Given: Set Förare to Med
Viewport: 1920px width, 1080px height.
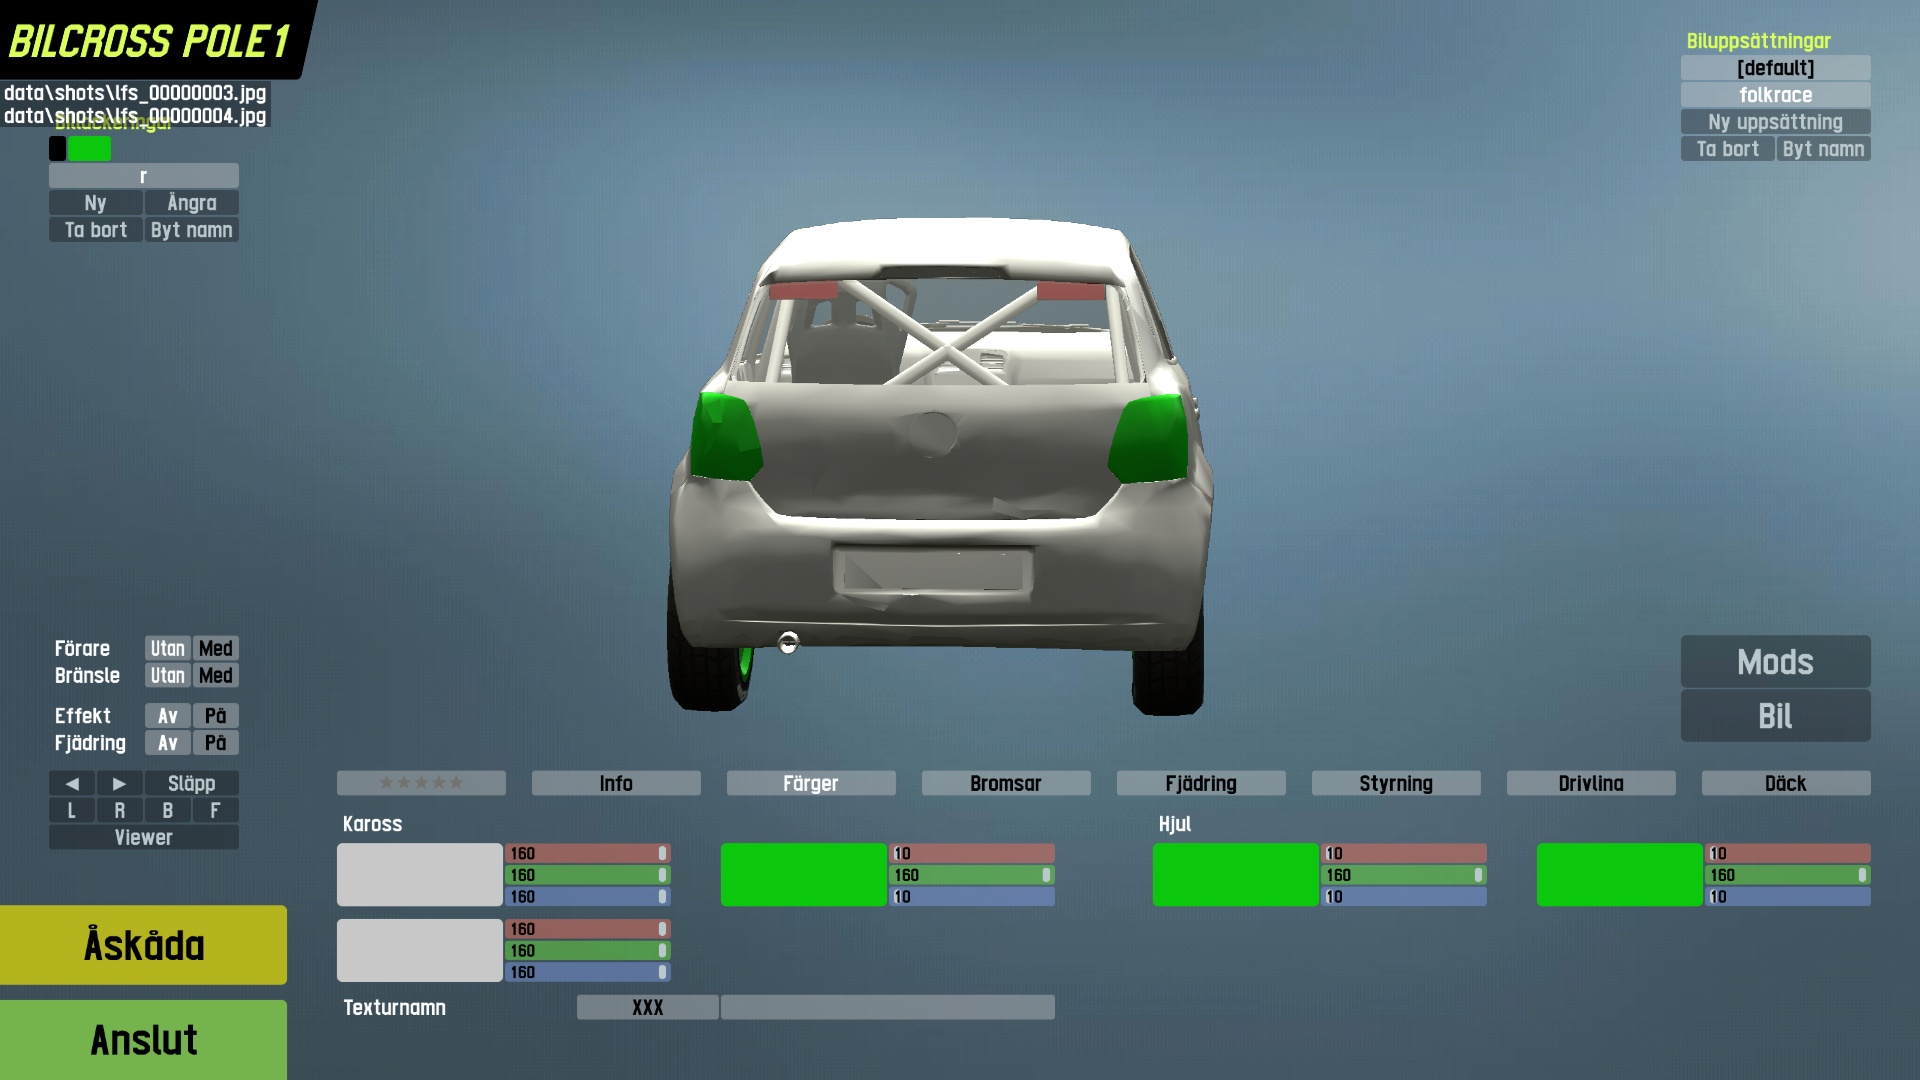Looking at the screenshot, I should (x=215, y=649).
